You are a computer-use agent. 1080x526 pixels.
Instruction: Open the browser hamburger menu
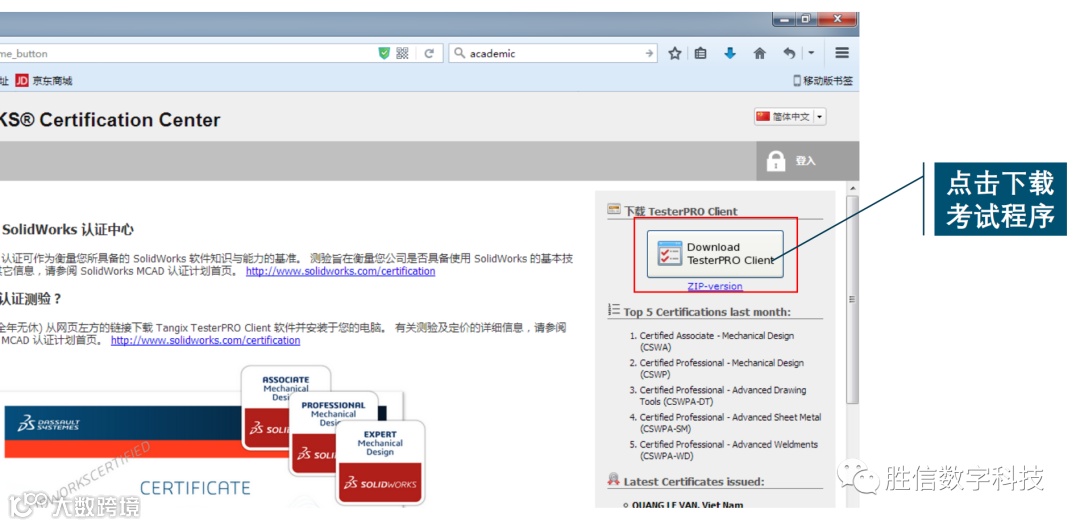pyautogui.click(x=842, y=53)
